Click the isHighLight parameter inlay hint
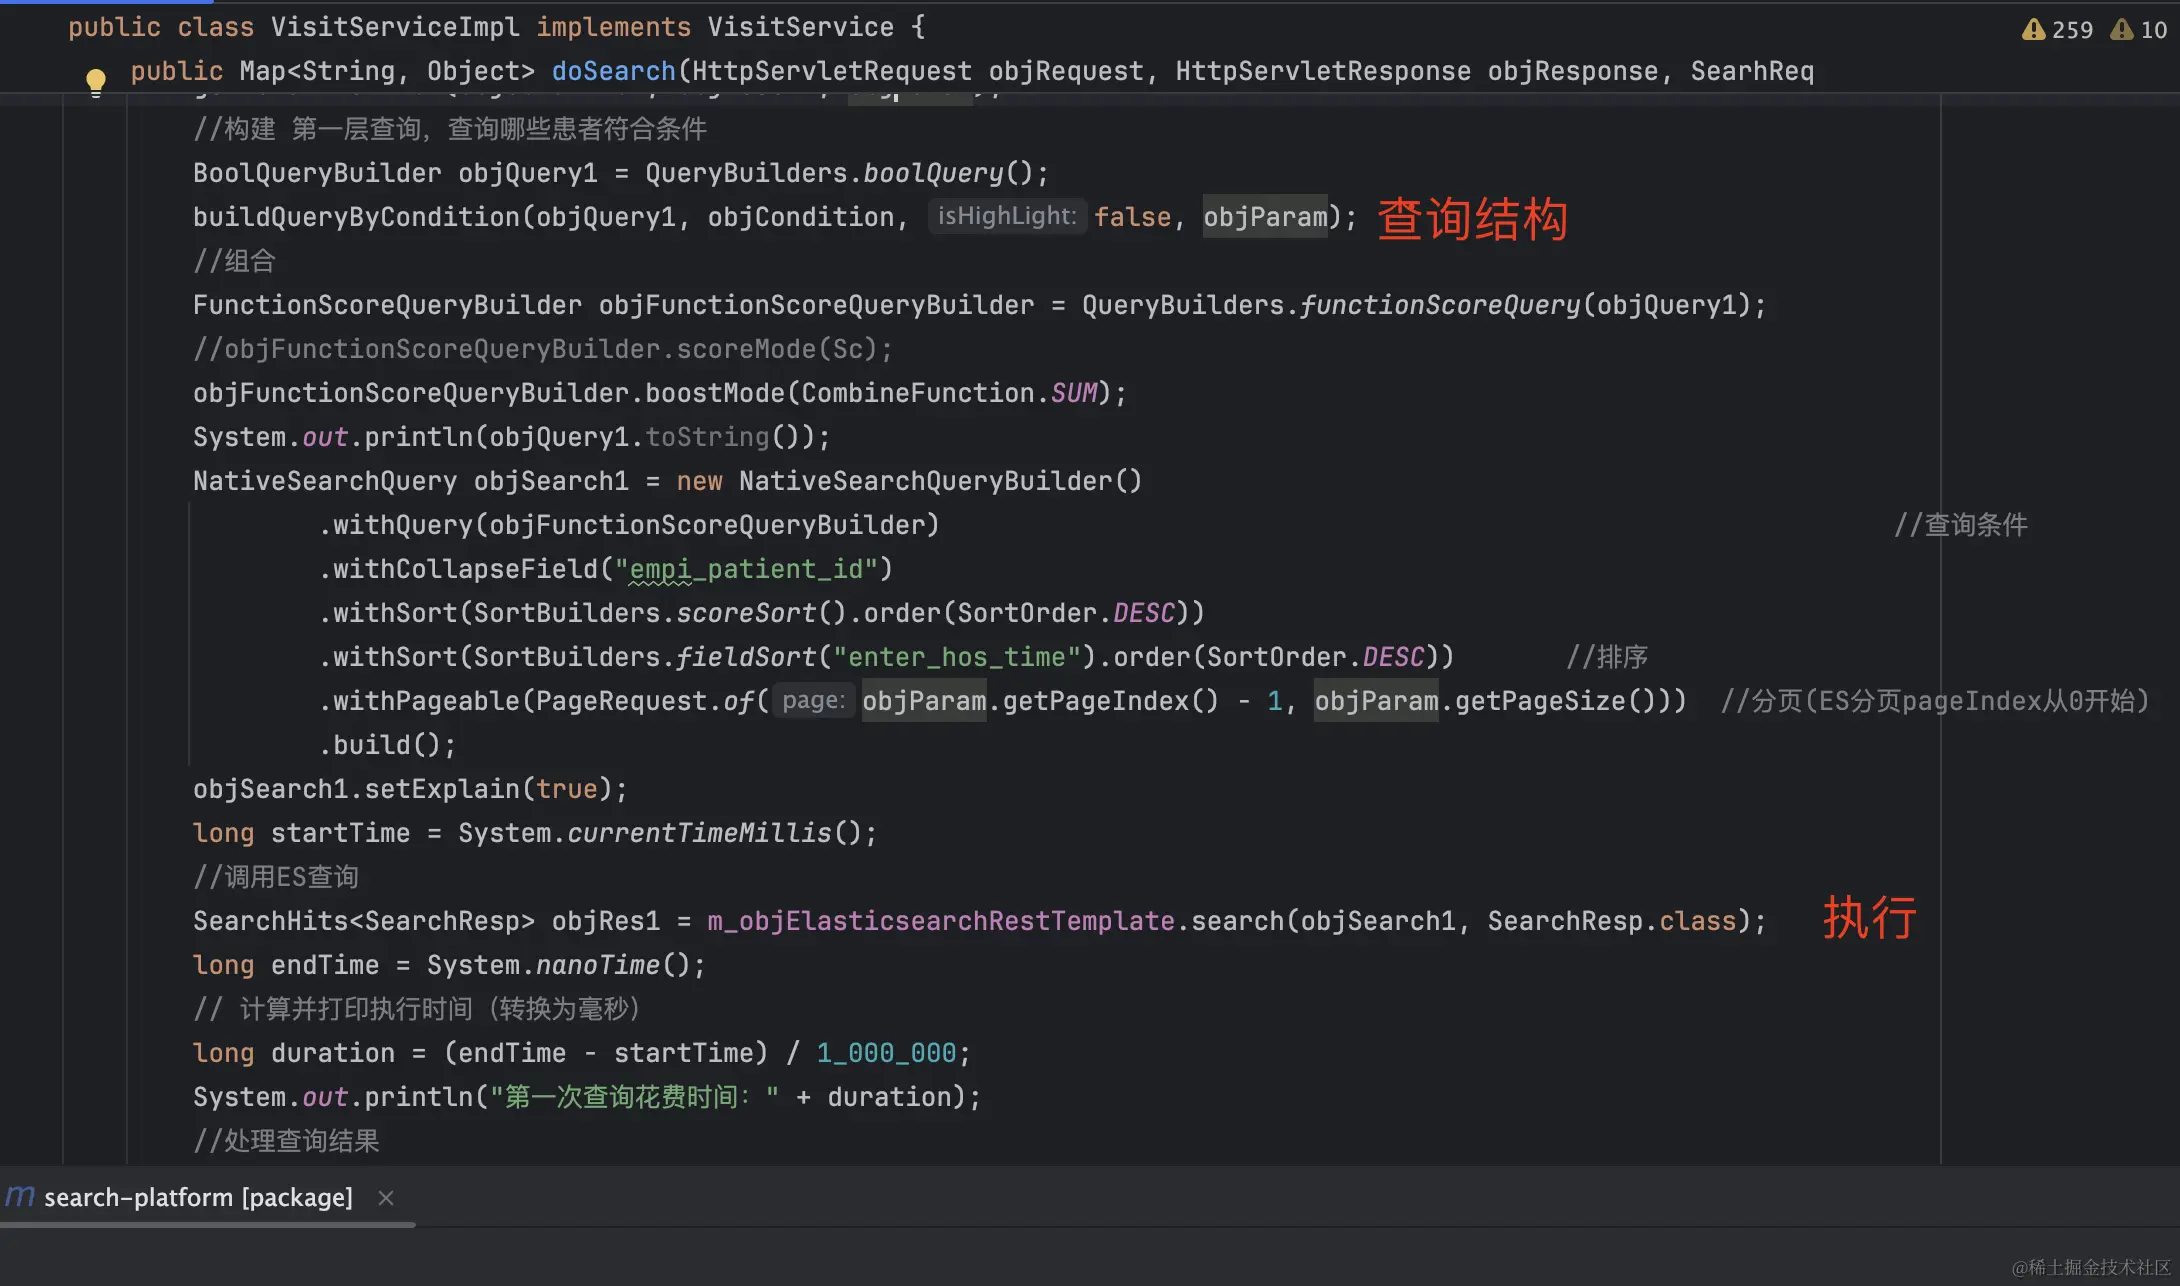2180x1286 pixels. tap(1006, 216)
